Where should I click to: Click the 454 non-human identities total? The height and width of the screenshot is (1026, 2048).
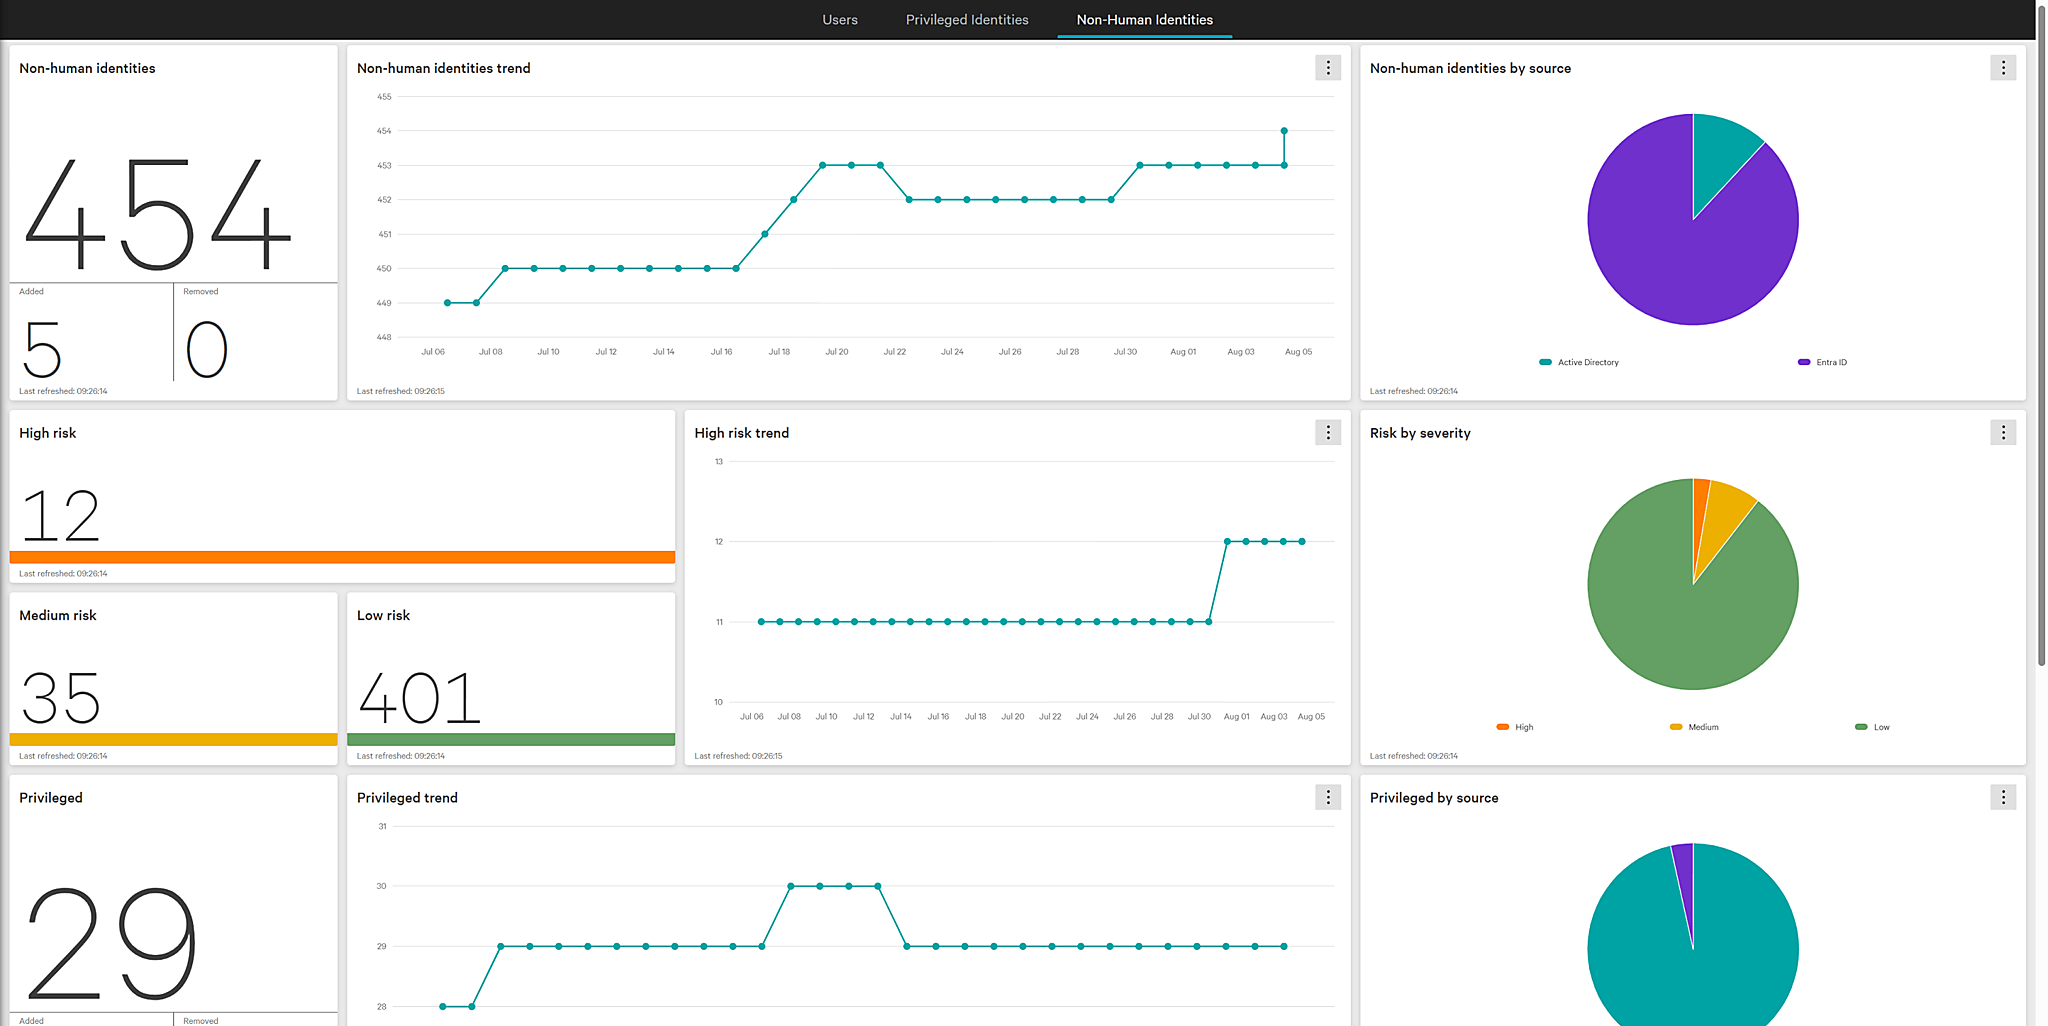click(157, 215)
